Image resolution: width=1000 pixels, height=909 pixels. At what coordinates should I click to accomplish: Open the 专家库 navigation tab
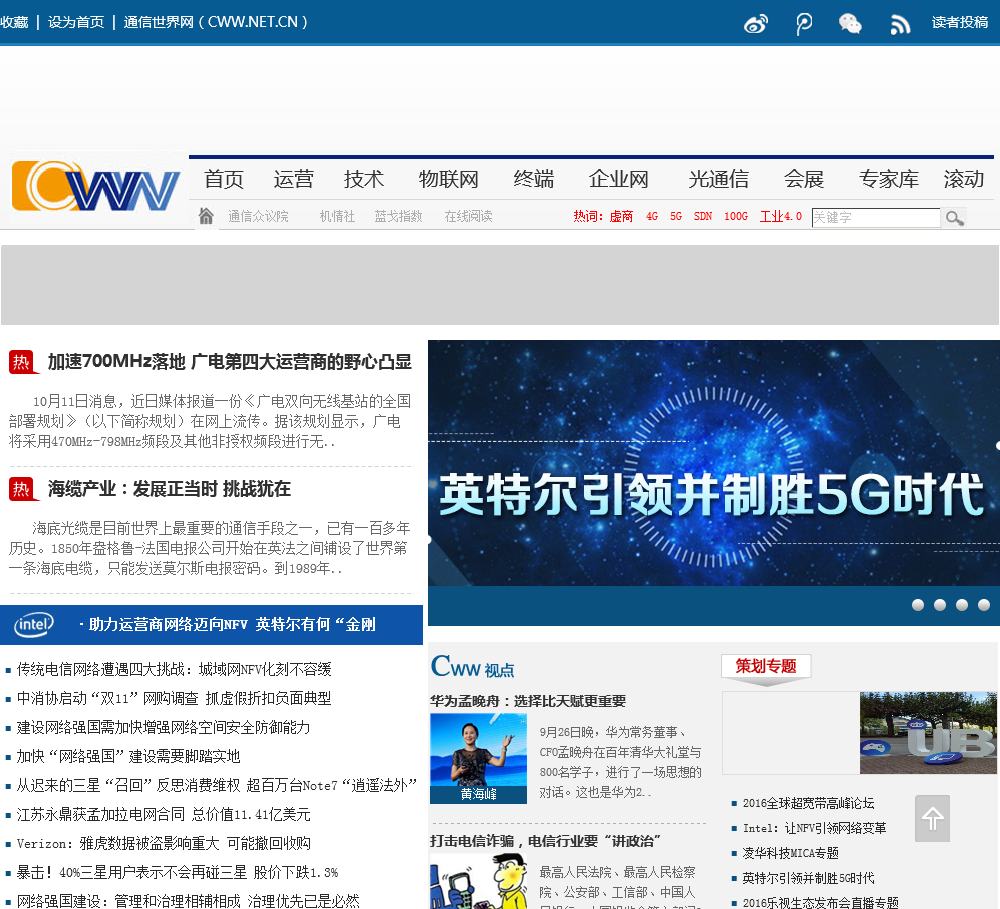click(889, 179)
